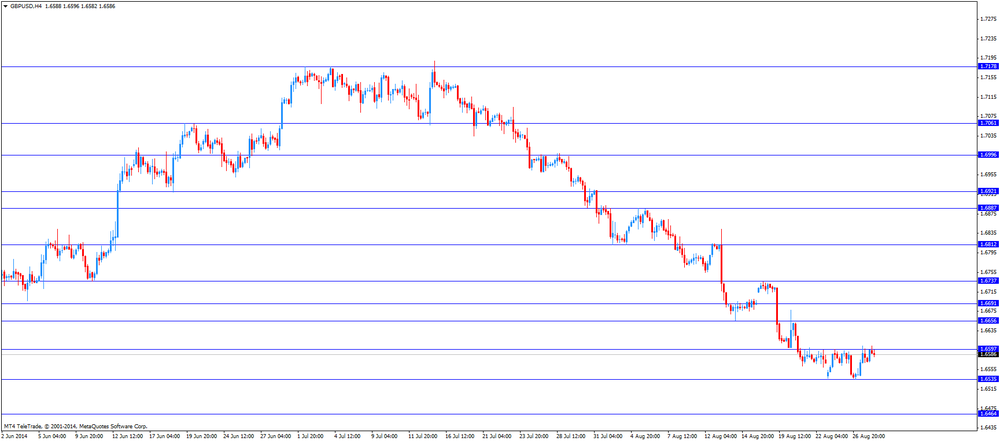Click the 1.7155 price axis value
The height and width of the screenshot is (441, 1000).
[x=987, y=77]
